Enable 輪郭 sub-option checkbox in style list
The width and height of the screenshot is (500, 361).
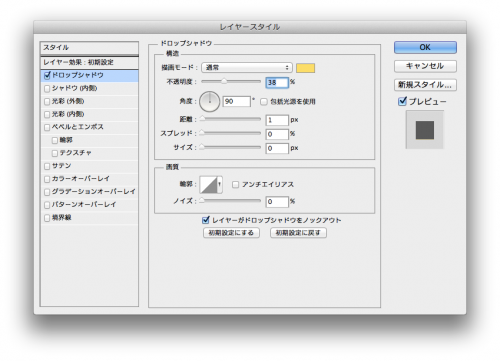[x=55, y=140]
